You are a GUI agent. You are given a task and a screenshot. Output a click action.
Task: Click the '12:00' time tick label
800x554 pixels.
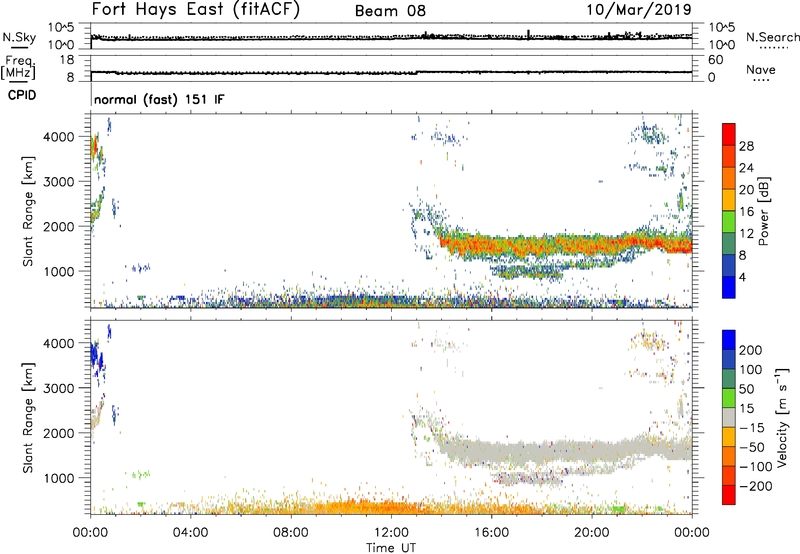[391, 533]
